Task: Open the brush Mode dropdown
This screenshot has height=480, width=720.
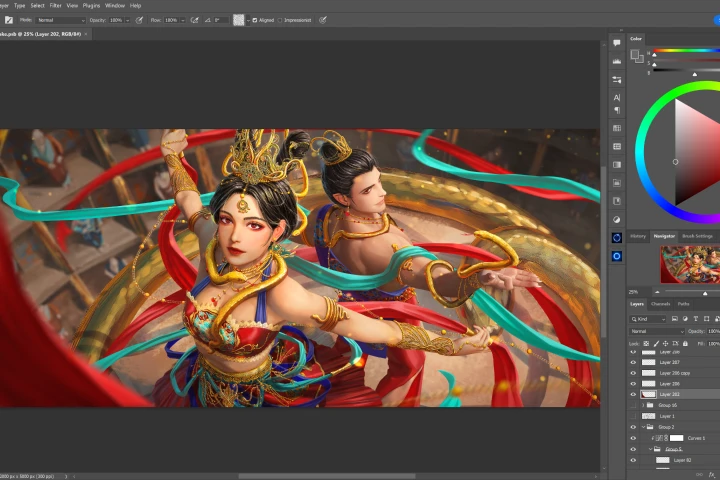Action: [60, 20]
